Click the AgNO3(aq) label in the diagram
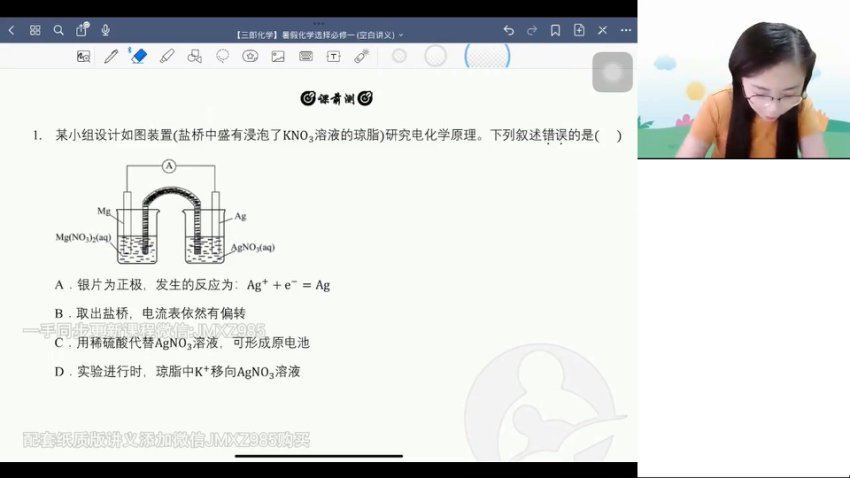The width and height of the screenshot is (850, 478). pyautogui.click(x=253, y=248)
